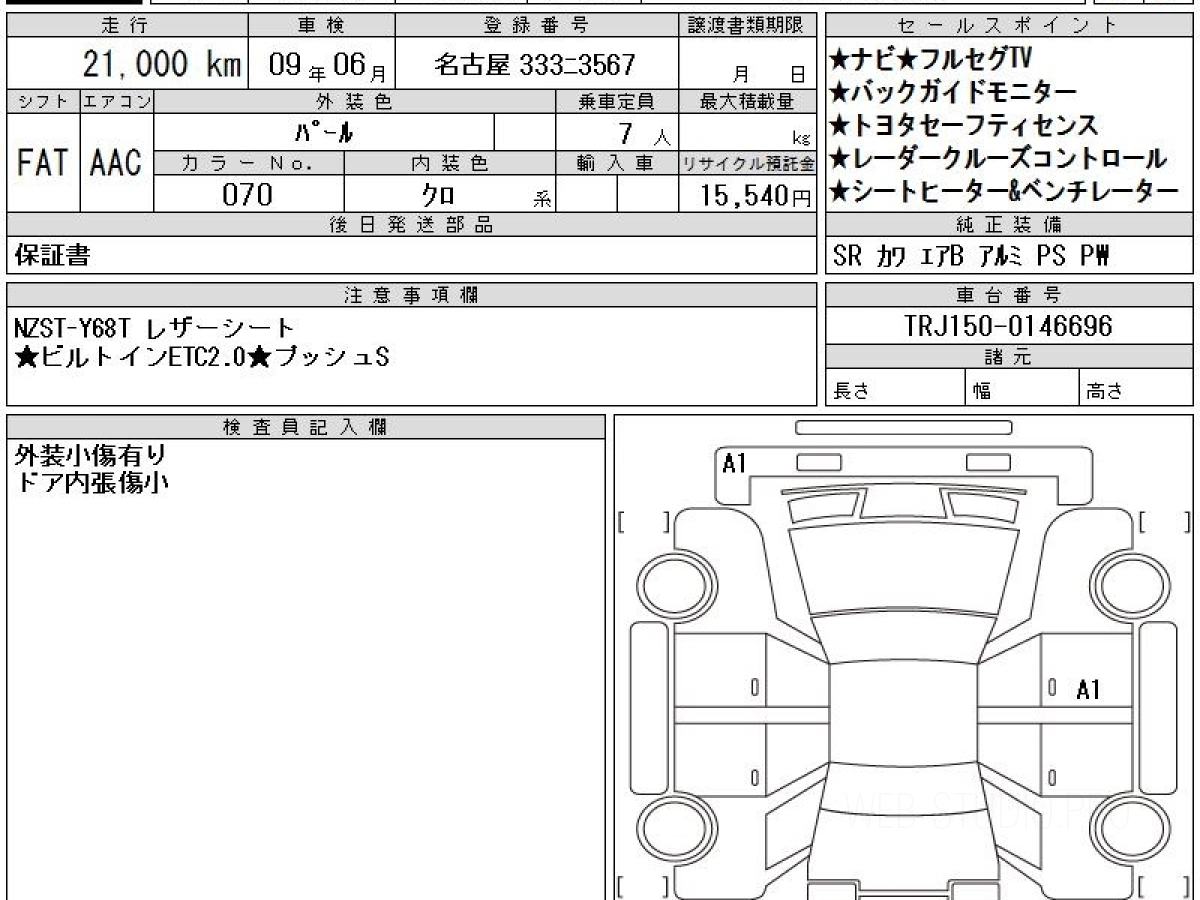Viewport: 1200px width, 900px height.
Task: Select the 高さ dimension cell
Action: [1136, 389]
